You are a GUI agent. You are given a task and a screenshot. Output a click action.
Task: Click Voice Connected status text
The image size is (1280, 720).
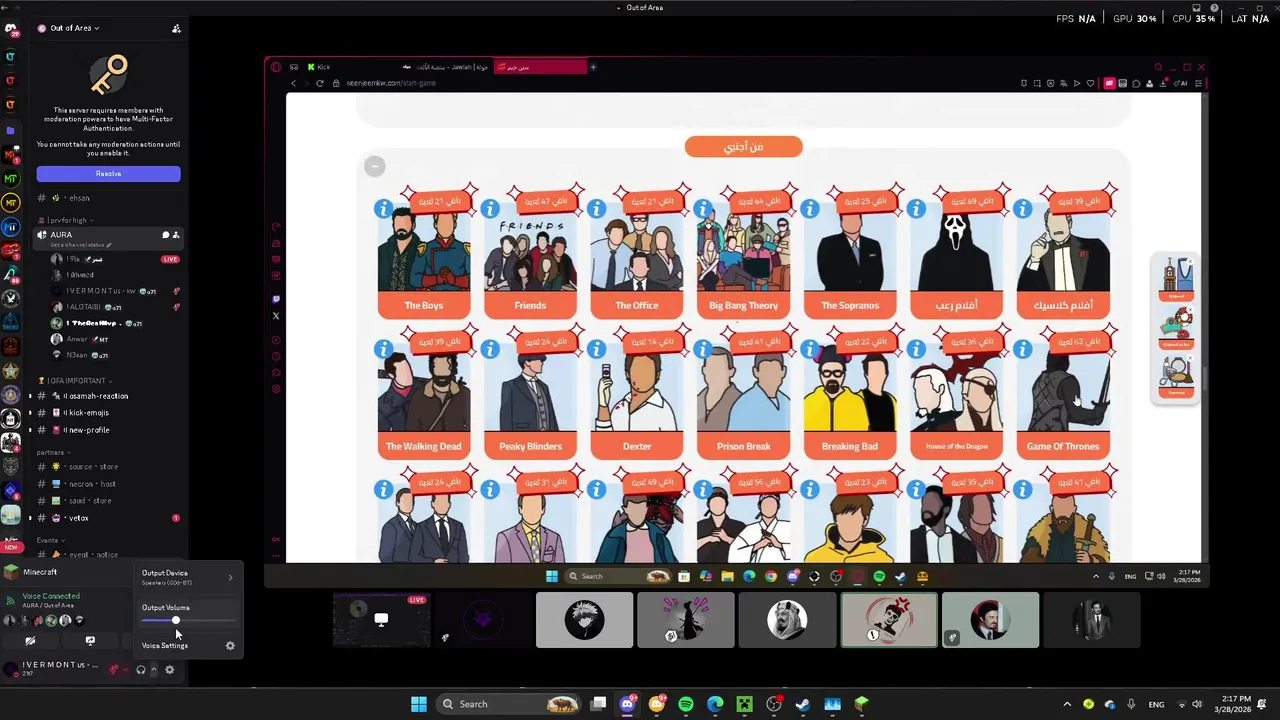tap(51, 596)
